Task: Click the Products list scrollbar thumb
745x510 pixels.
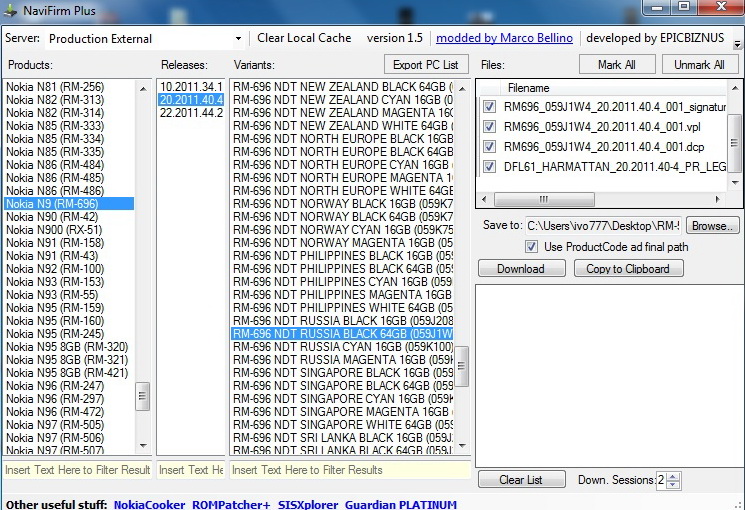Action: (x=143, y=396)
